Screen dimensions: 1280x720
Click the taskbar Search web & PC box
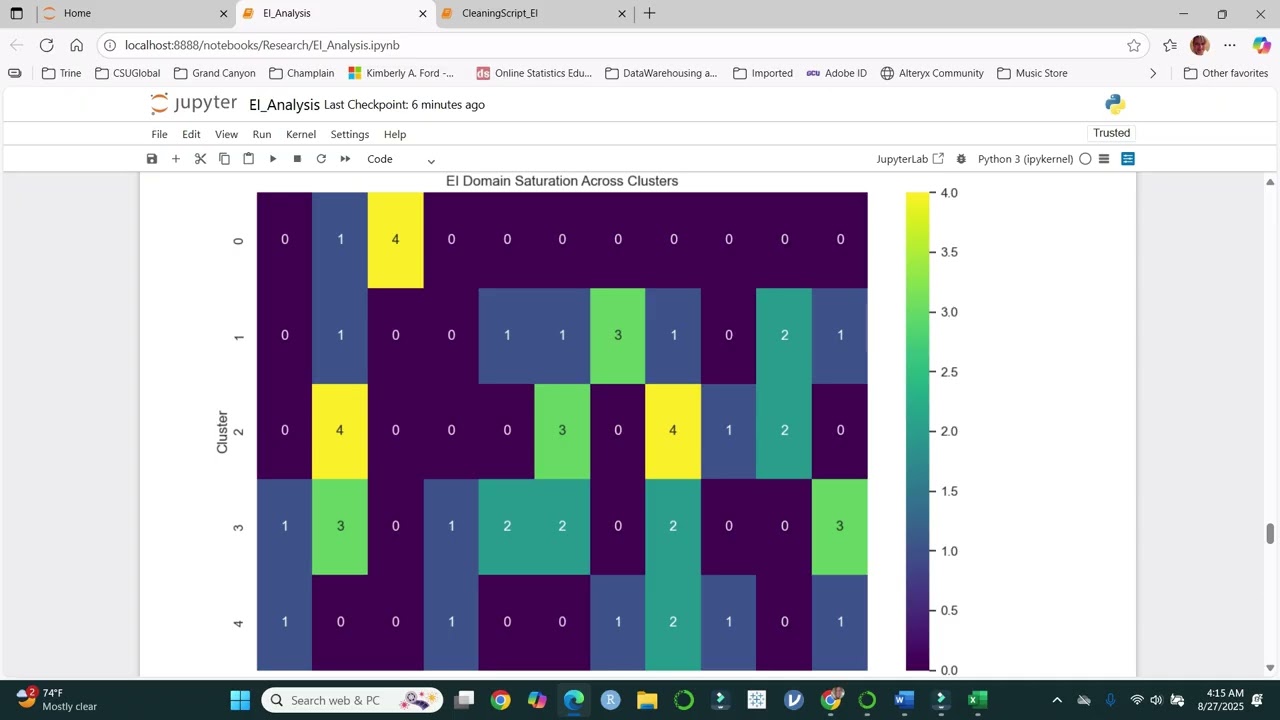tap(352, 700)
